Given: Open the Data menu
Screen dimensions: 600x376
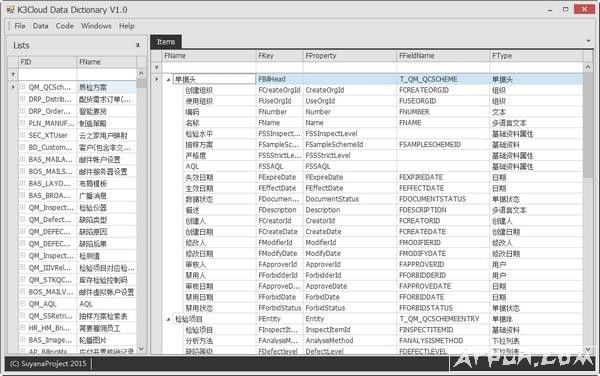Looking at the screenshot, I should 40,26.
